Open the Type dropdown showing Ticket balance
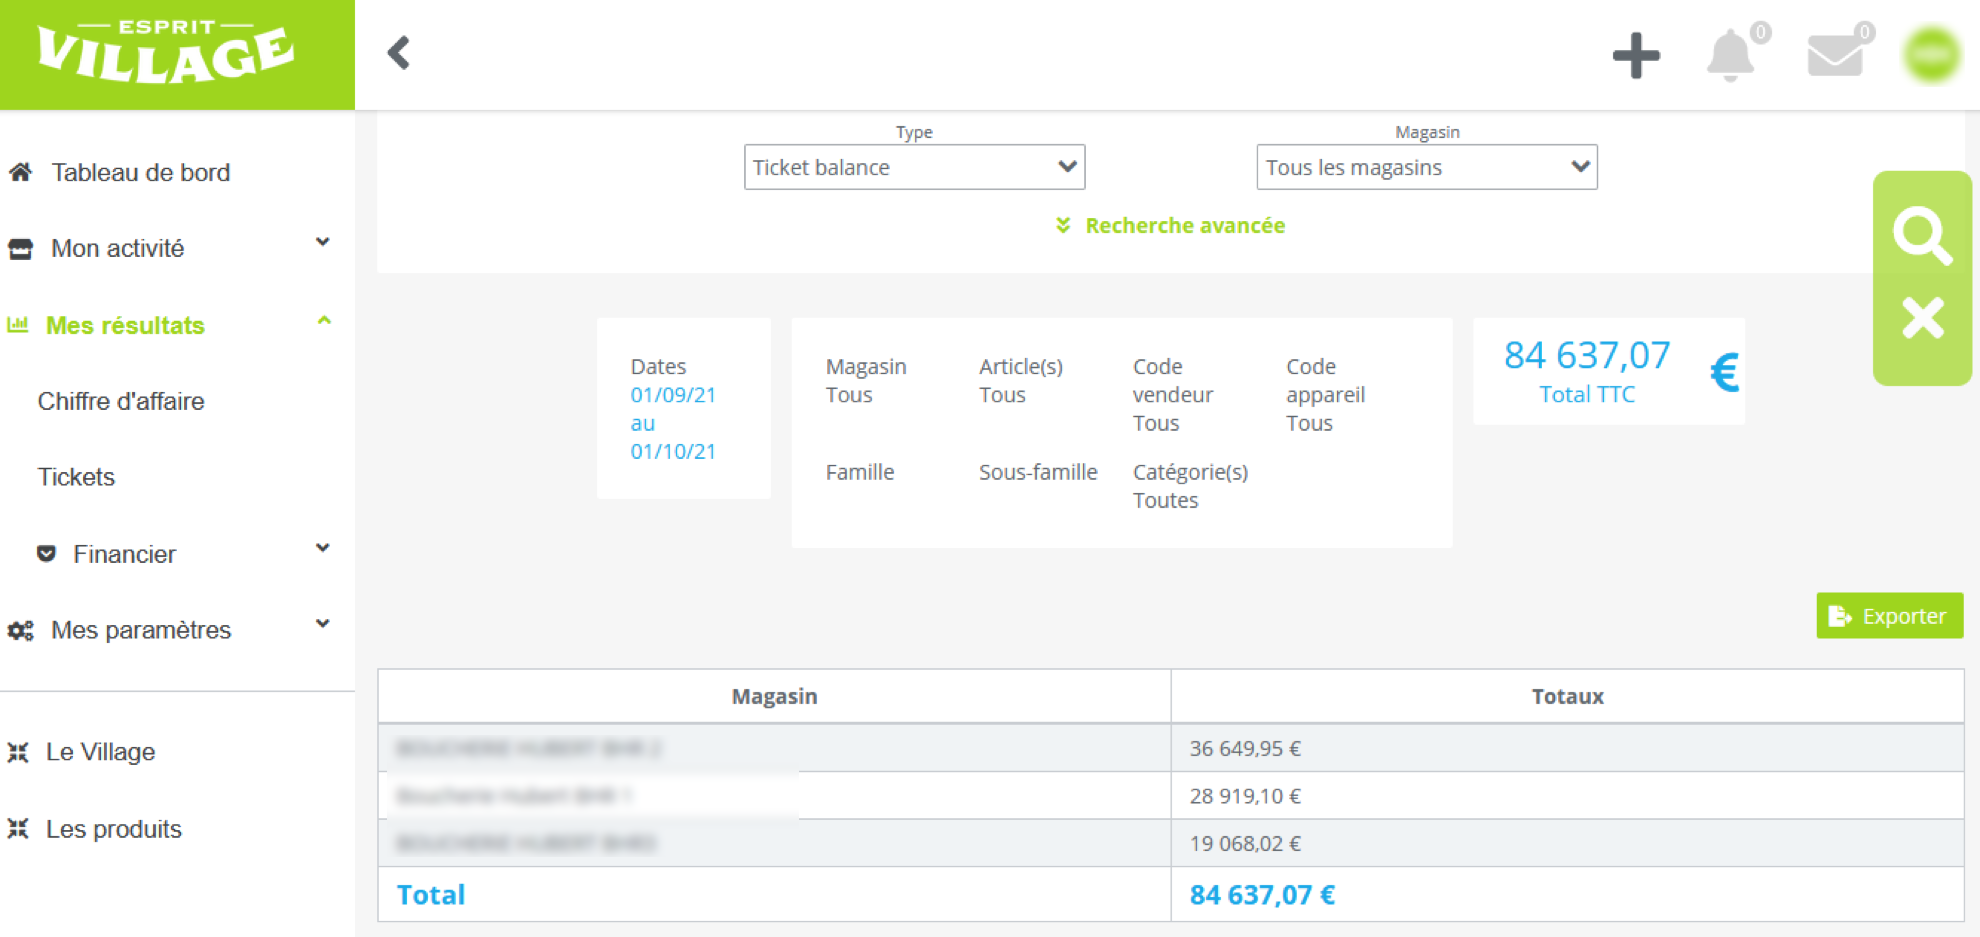This screenshot has height=937, width=1980. pyautogui.click(x=913, y=167)
